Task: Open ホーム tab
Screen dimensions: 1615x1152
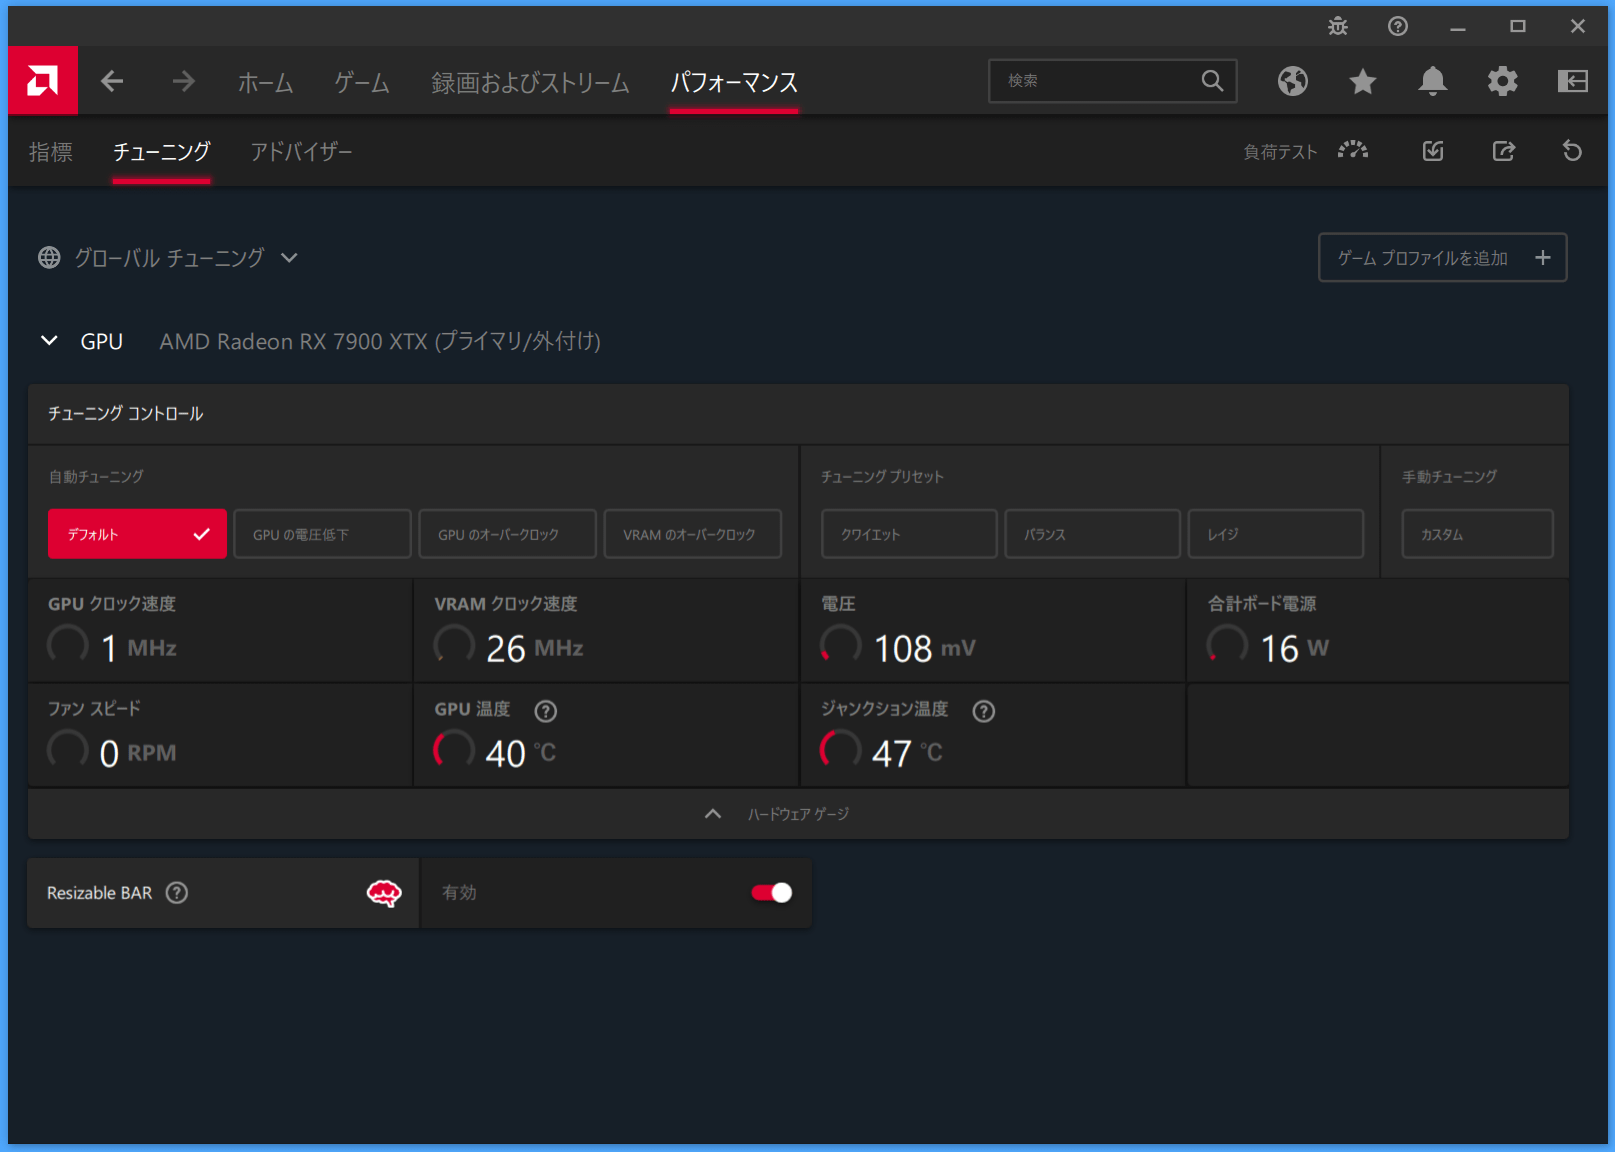Action: click(266, 82)
